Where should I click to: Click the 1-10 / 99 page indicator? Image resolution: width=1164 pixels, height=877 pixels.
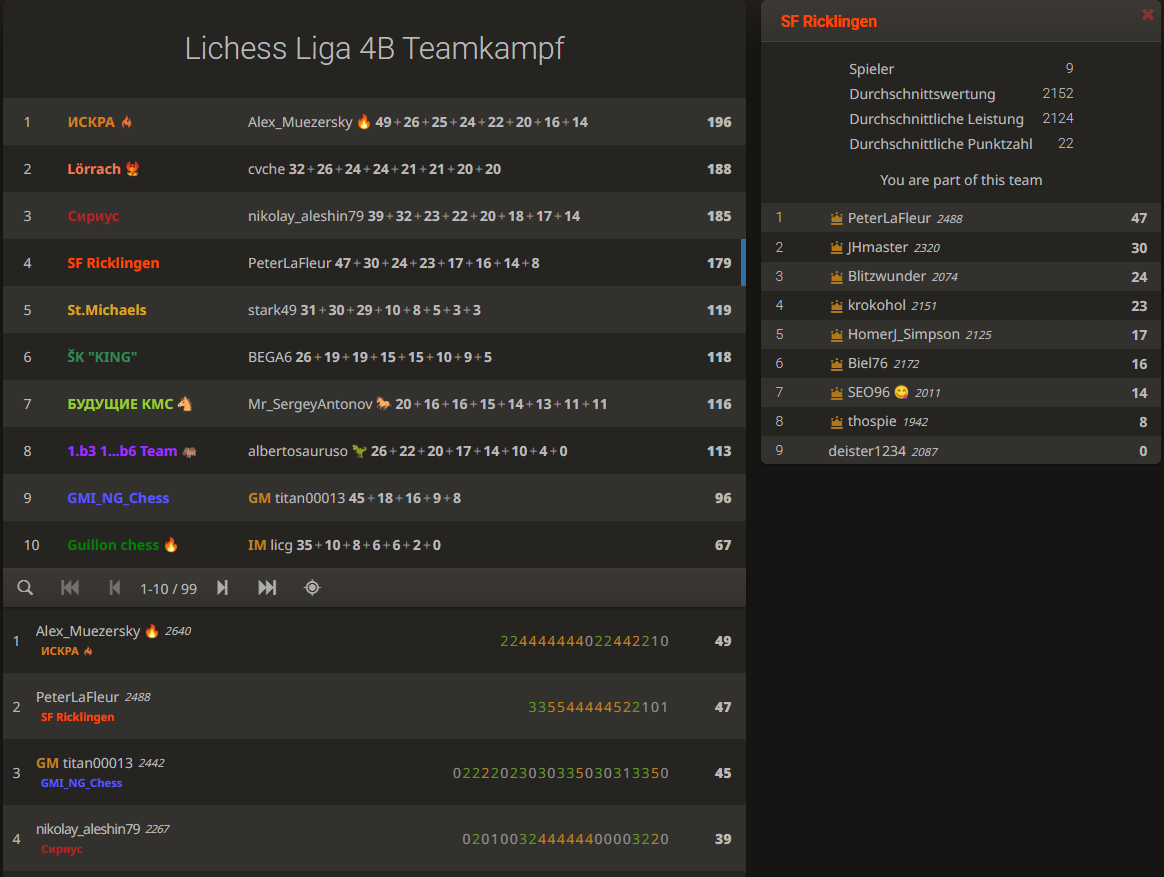tap(168, 588)
